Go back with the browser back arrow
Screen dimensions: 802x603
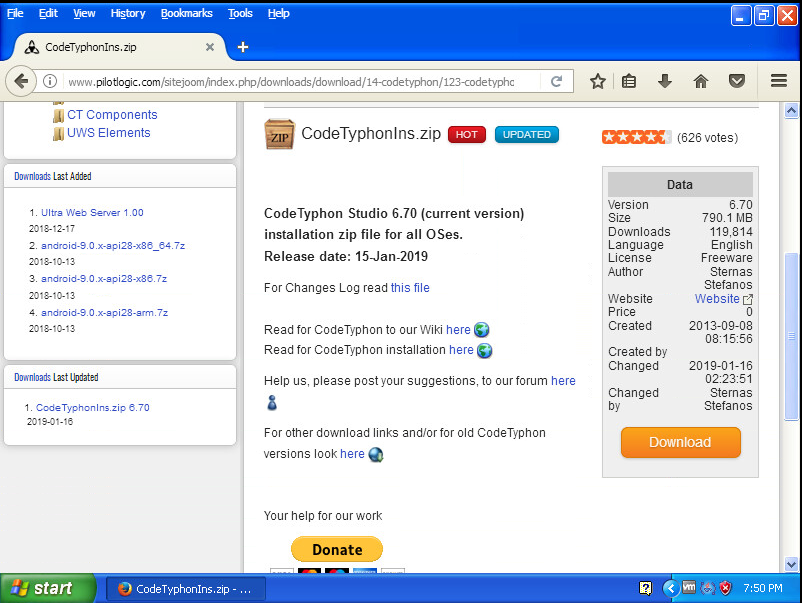pyautogui.click(x=21, y=81)
